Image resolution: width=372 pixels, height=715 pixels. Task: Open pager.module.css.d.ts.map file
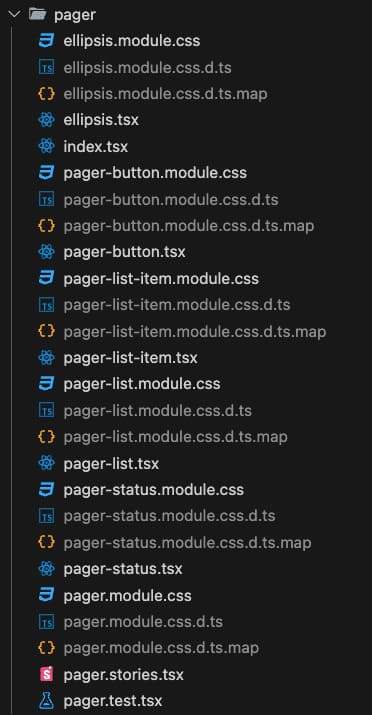click(161, 648)
